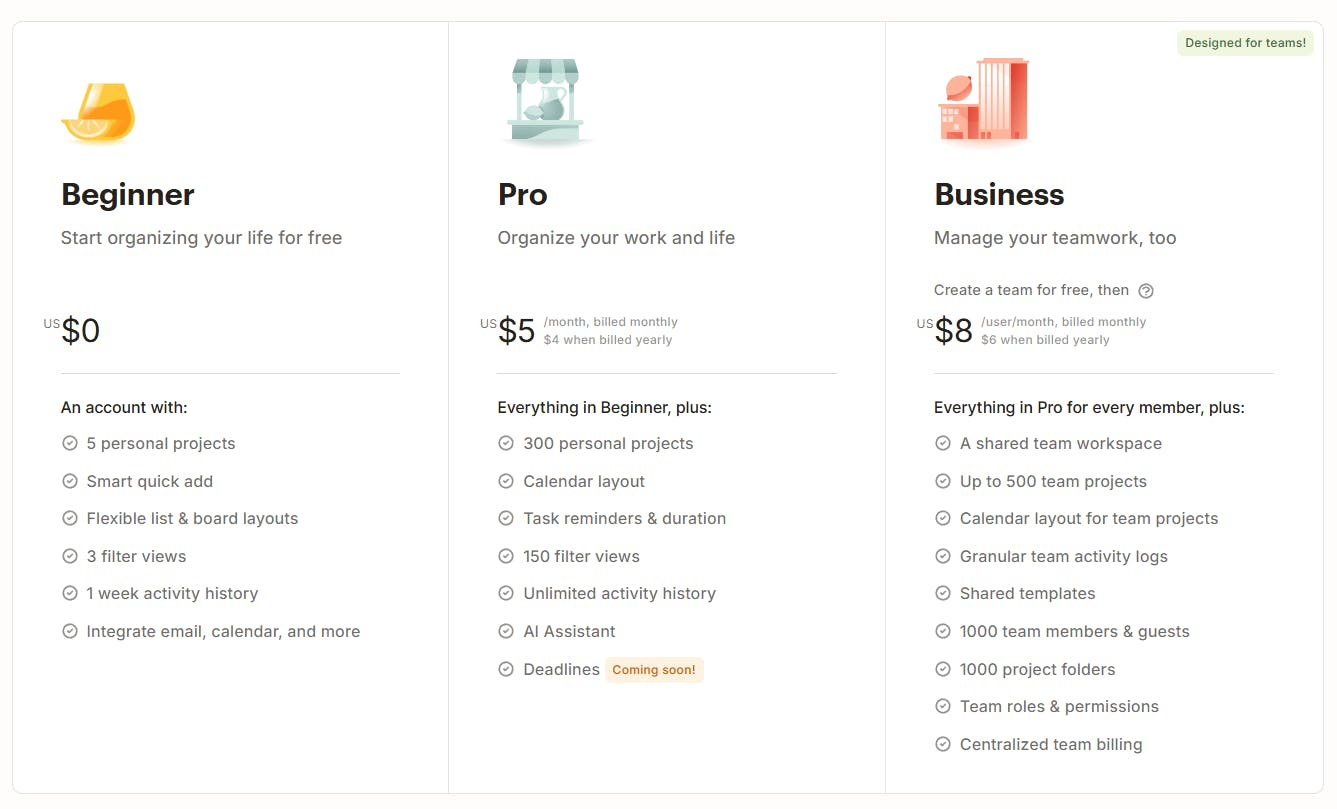This screenshot has height=809, width=1337.
Task: Toggle the check next to 'Centralized team billing'
Action: [x=943, y=744]
